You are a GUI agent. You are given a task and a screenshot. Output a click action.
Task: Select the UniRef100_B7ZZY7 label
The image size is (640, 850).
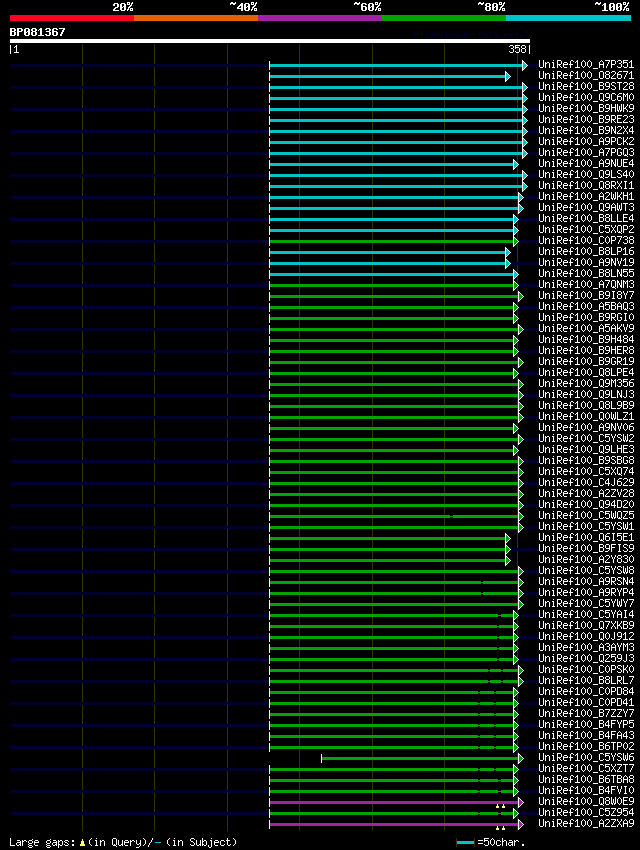[586, 713]
